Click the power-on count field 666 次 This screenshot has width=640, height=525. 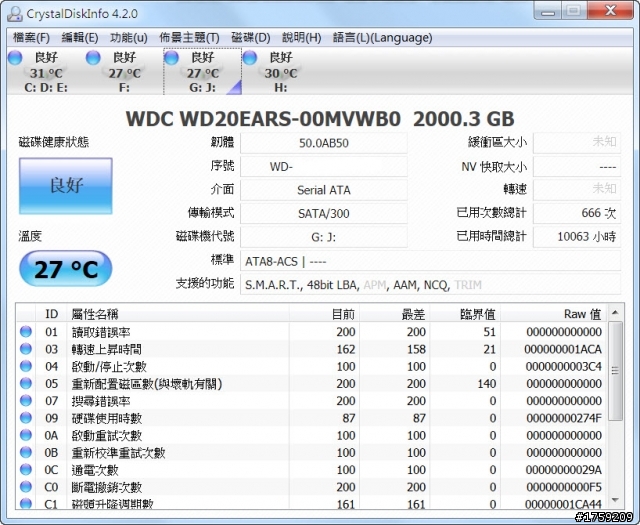click(577, 213)
